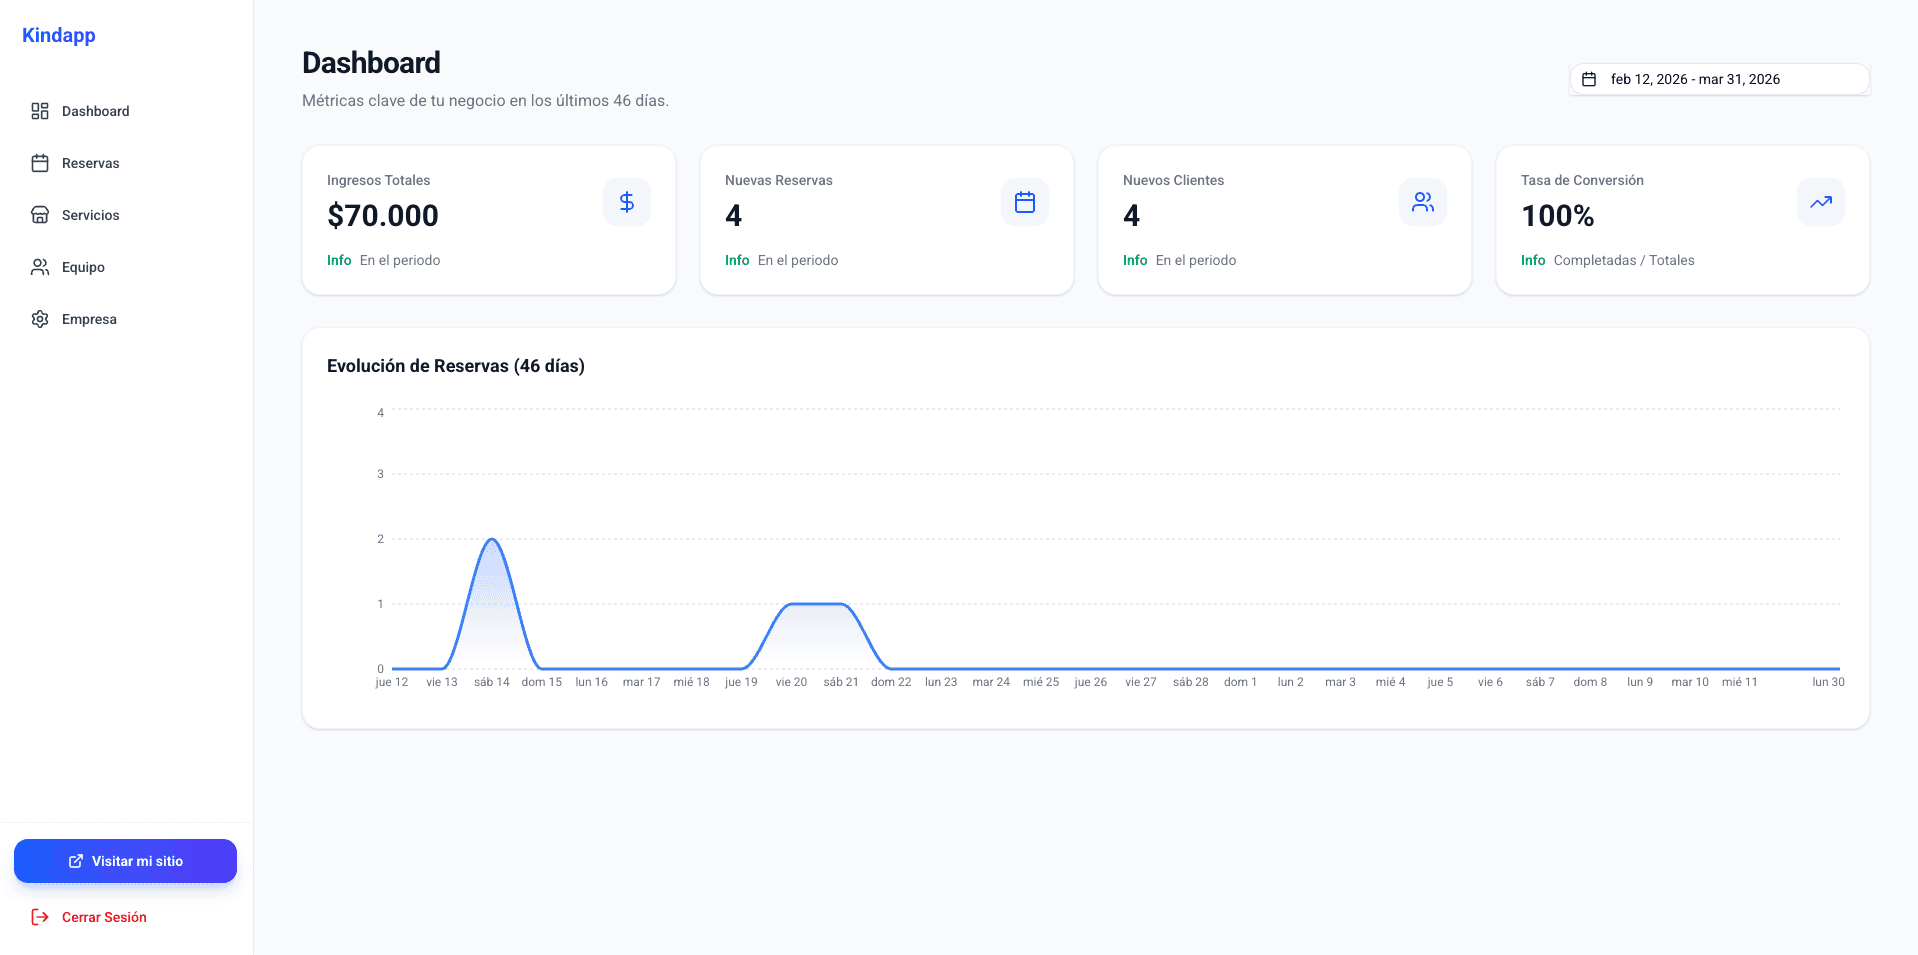The width and height of the screenshot is (1918, 955).
Task: Click Cerrar Sesión to log out
Action: pos(103,917)
